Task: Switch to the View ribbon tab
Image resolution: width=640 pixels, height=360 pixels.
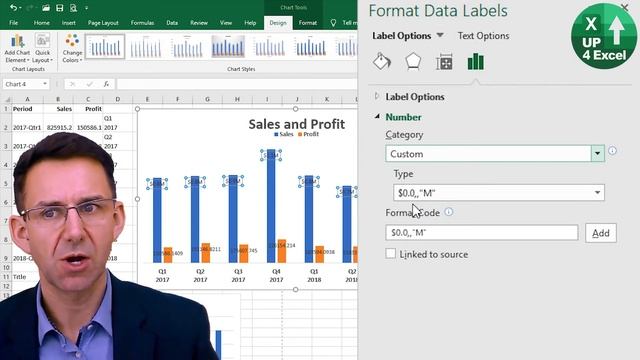Action: point(226,23)
